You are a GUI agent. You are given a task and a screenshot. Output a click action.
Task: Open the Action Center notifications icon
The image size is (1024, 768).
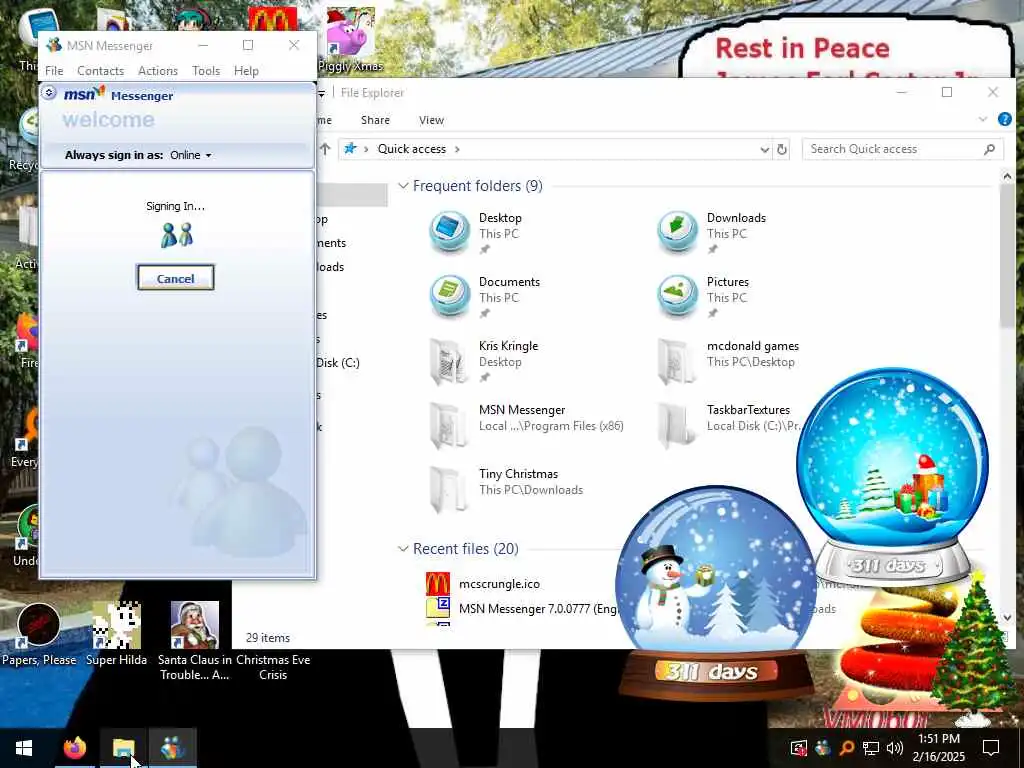coord(991,748)
